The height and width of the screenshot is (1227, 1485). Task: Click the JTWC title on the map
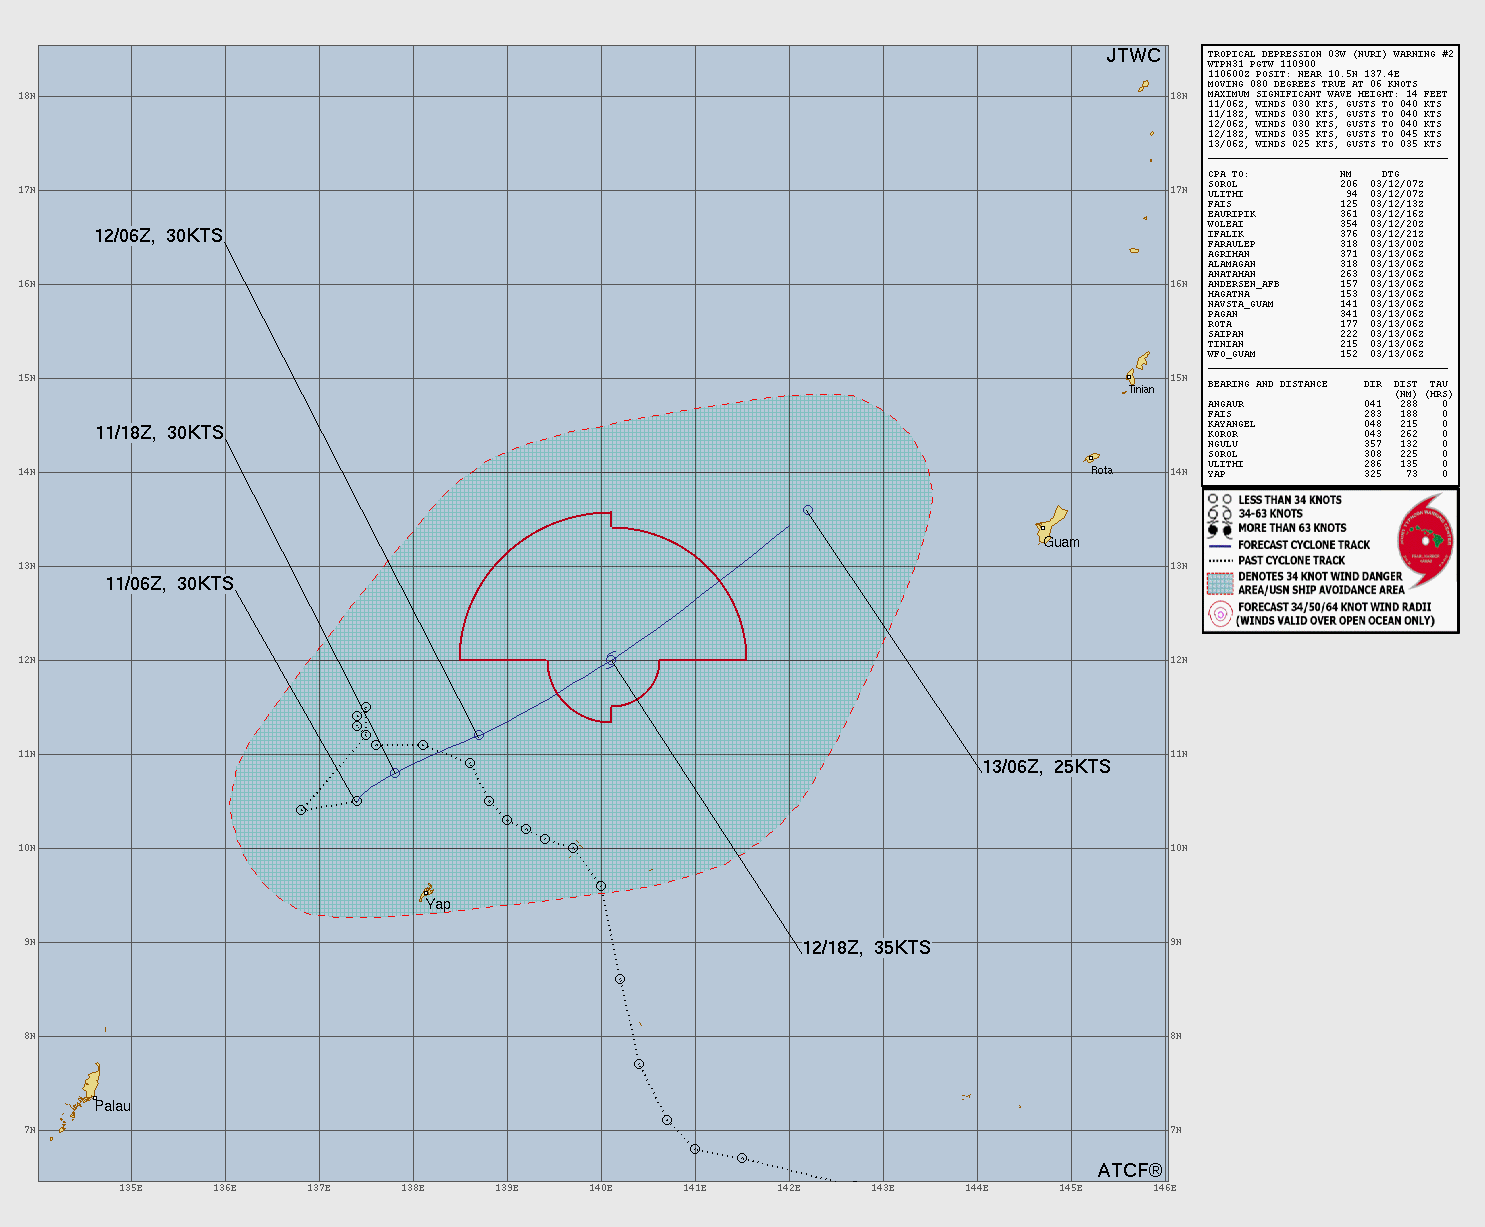1133,56
